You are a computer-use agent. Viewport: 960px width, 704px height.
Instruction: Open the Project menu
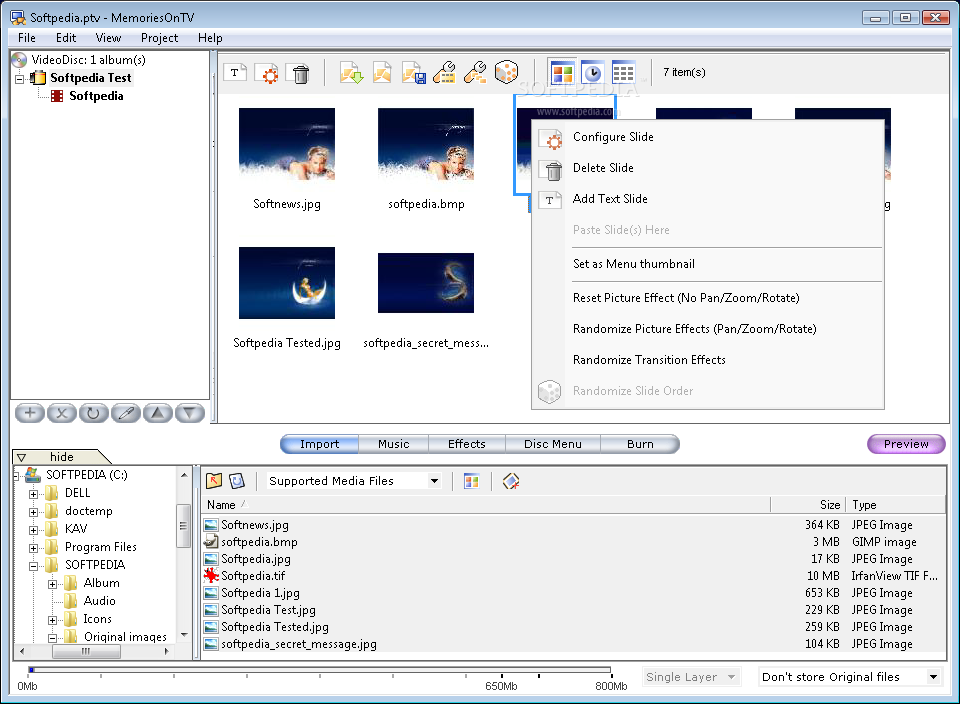click(159, 38)
